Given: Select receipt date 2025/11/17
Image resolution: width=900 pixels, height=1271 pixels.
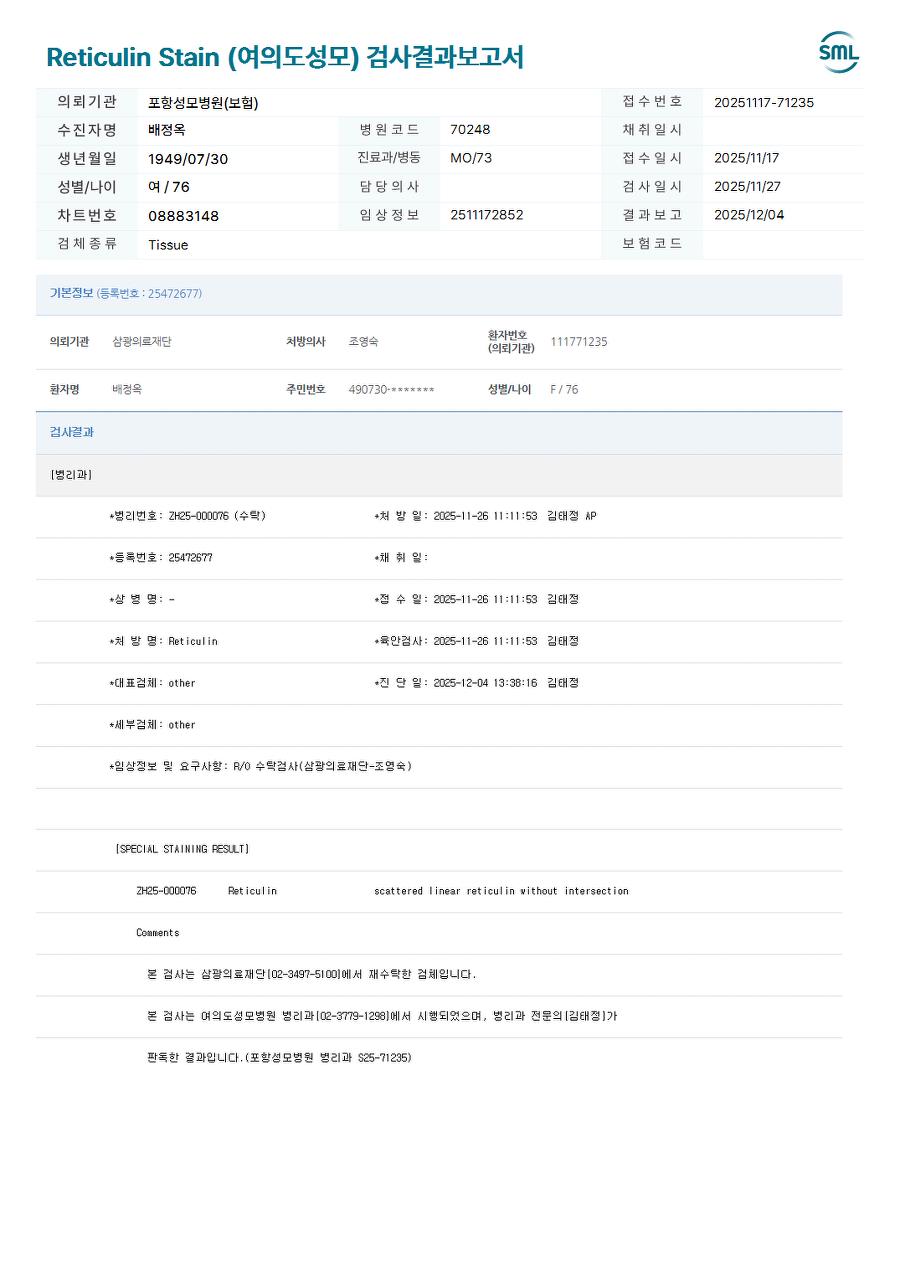Looking at the screenshot, I should pos(747,158).
